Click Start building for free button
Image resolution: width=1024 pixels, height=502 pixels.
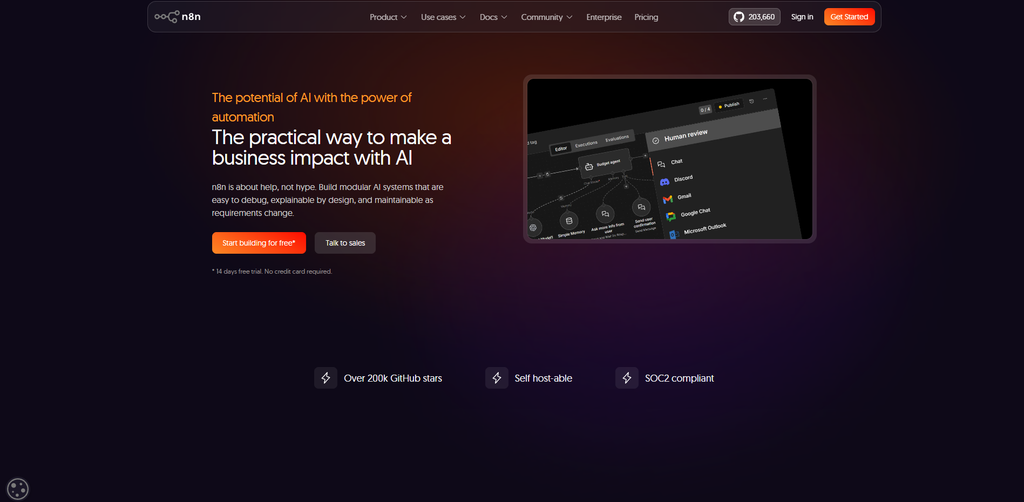[x=259, y=243]
